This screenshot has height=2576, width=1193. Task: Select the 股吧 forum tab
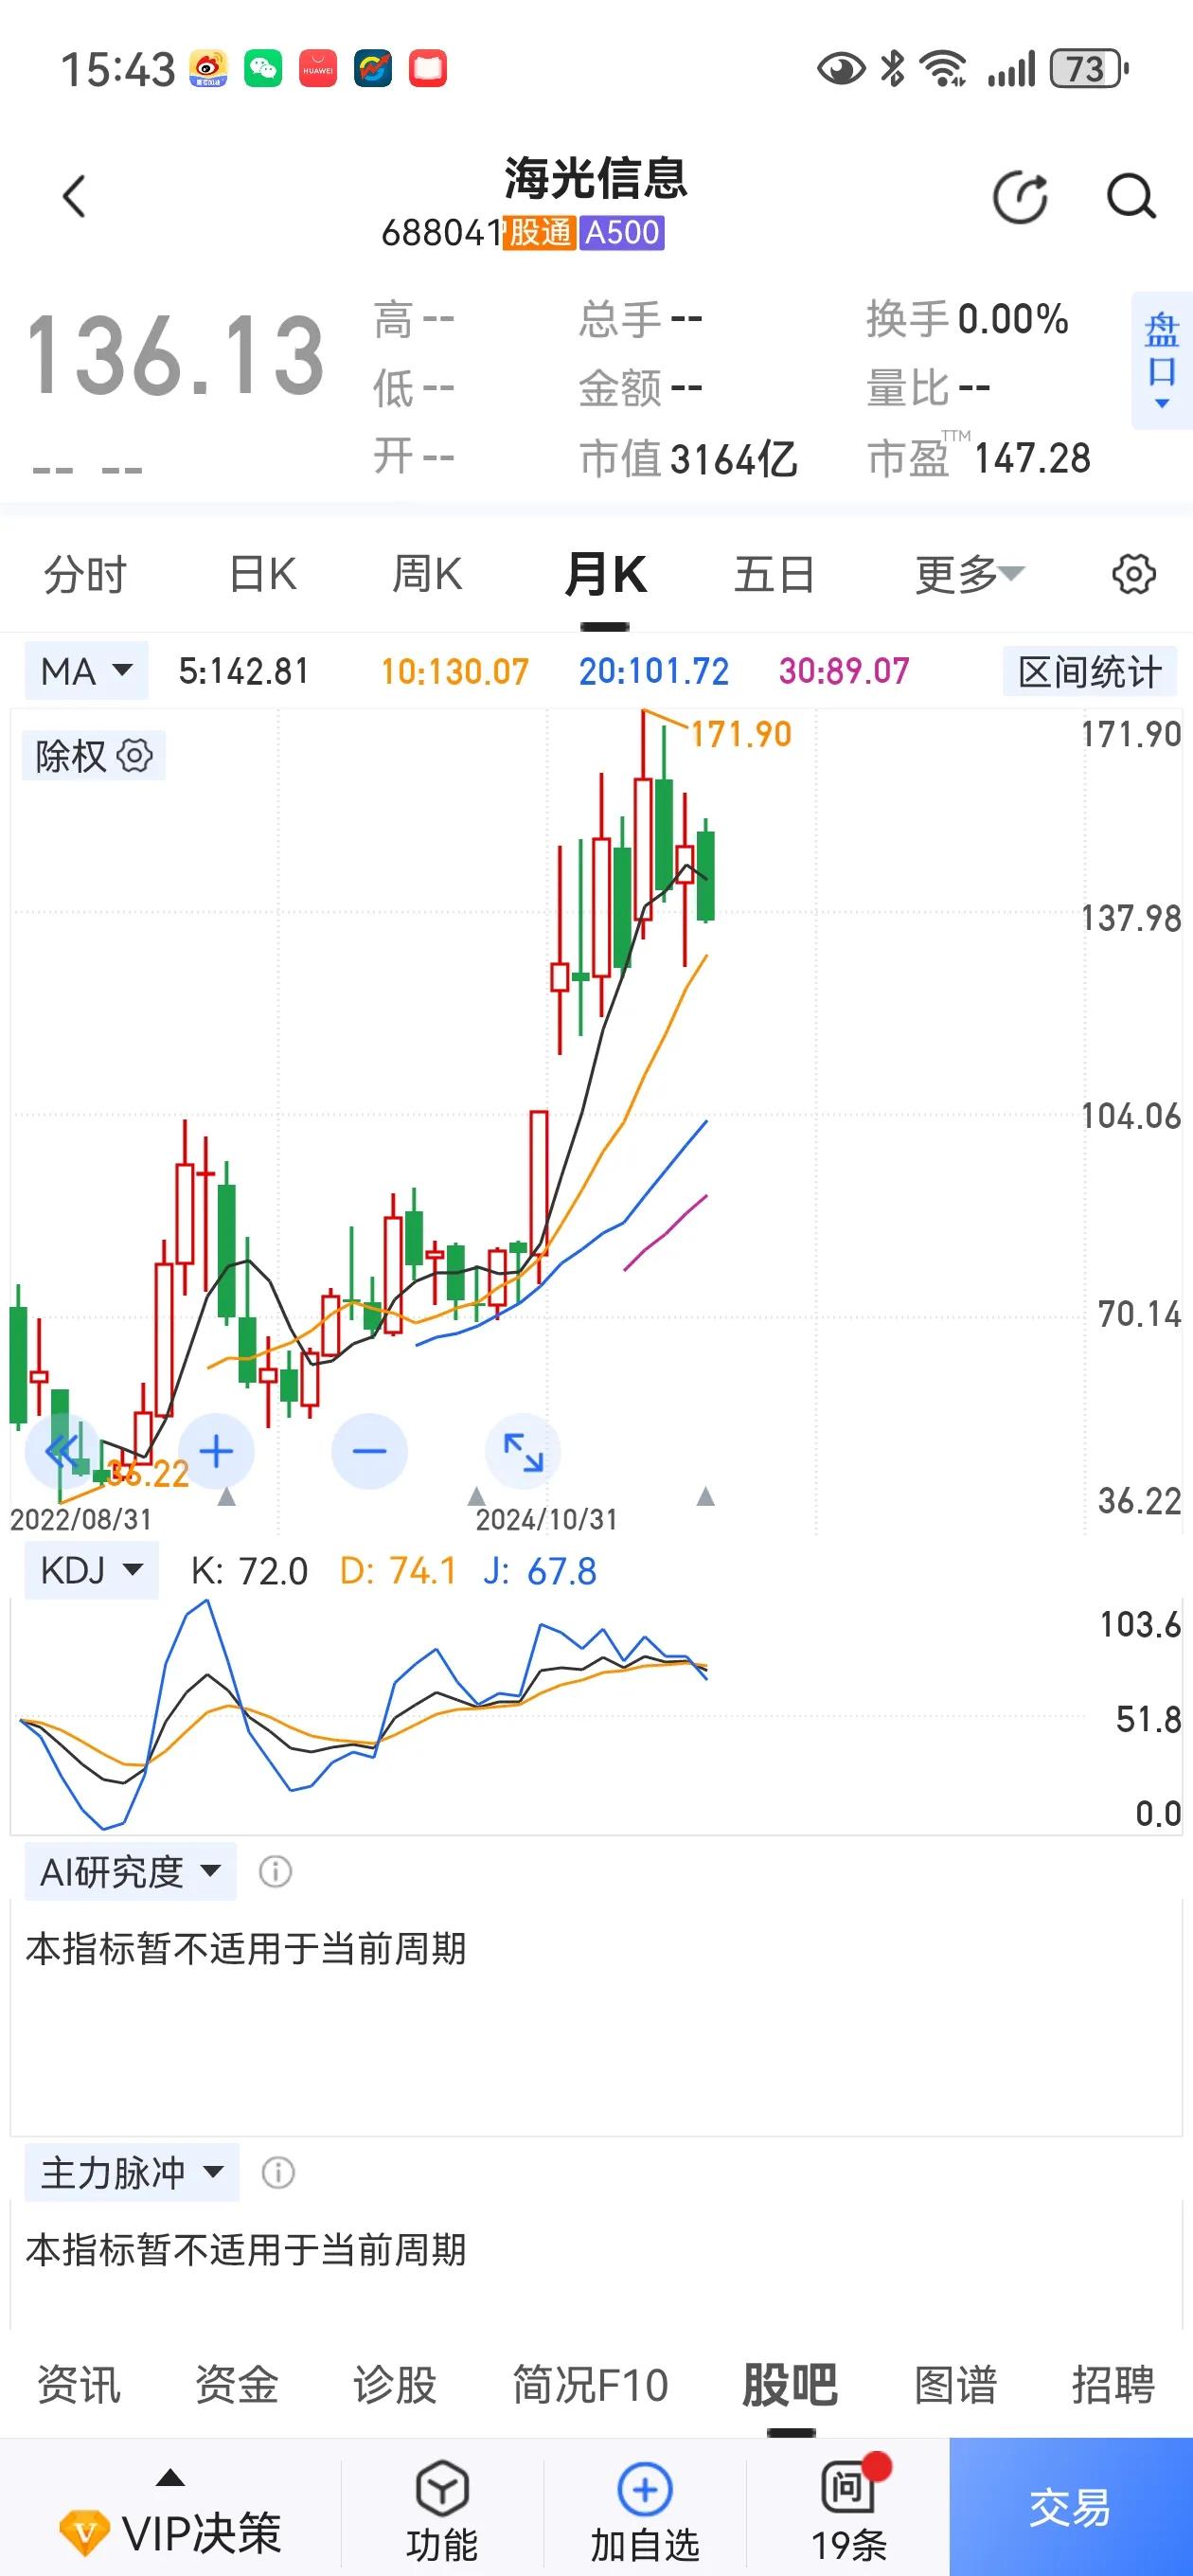[790, 2385]
